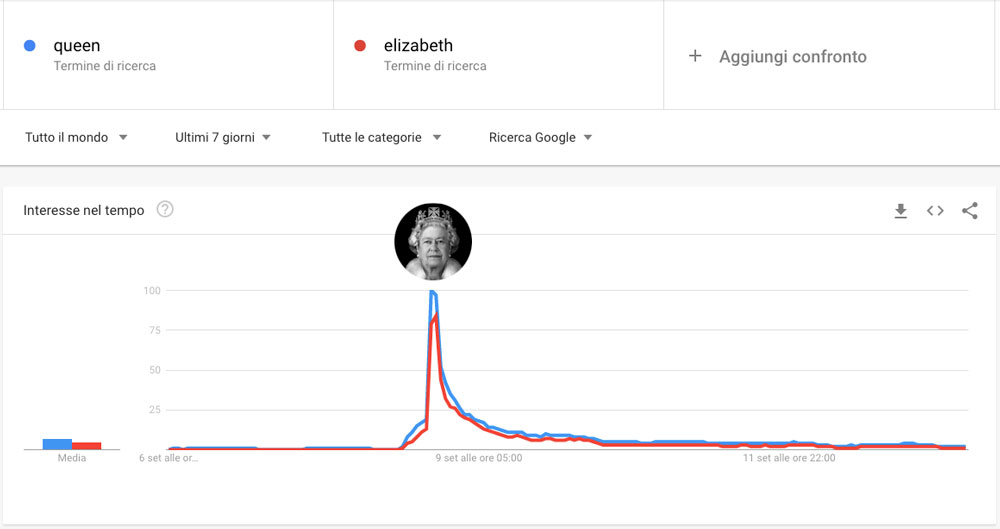Click the blue Media average bar
Screen dimensions: 1000x529
click(57, 444)
